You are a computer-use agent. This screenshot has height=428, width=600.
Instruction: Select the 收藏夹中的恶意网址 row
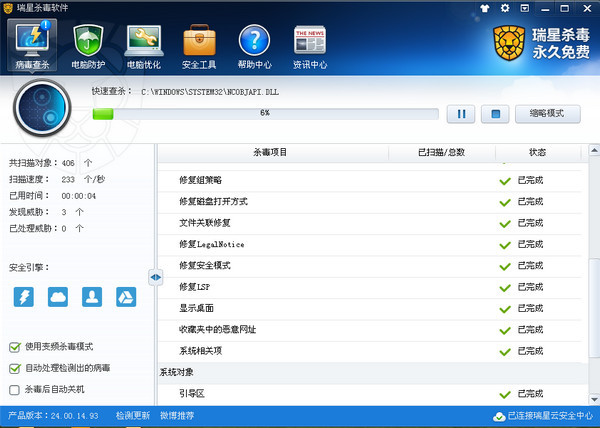coord(370,330)
